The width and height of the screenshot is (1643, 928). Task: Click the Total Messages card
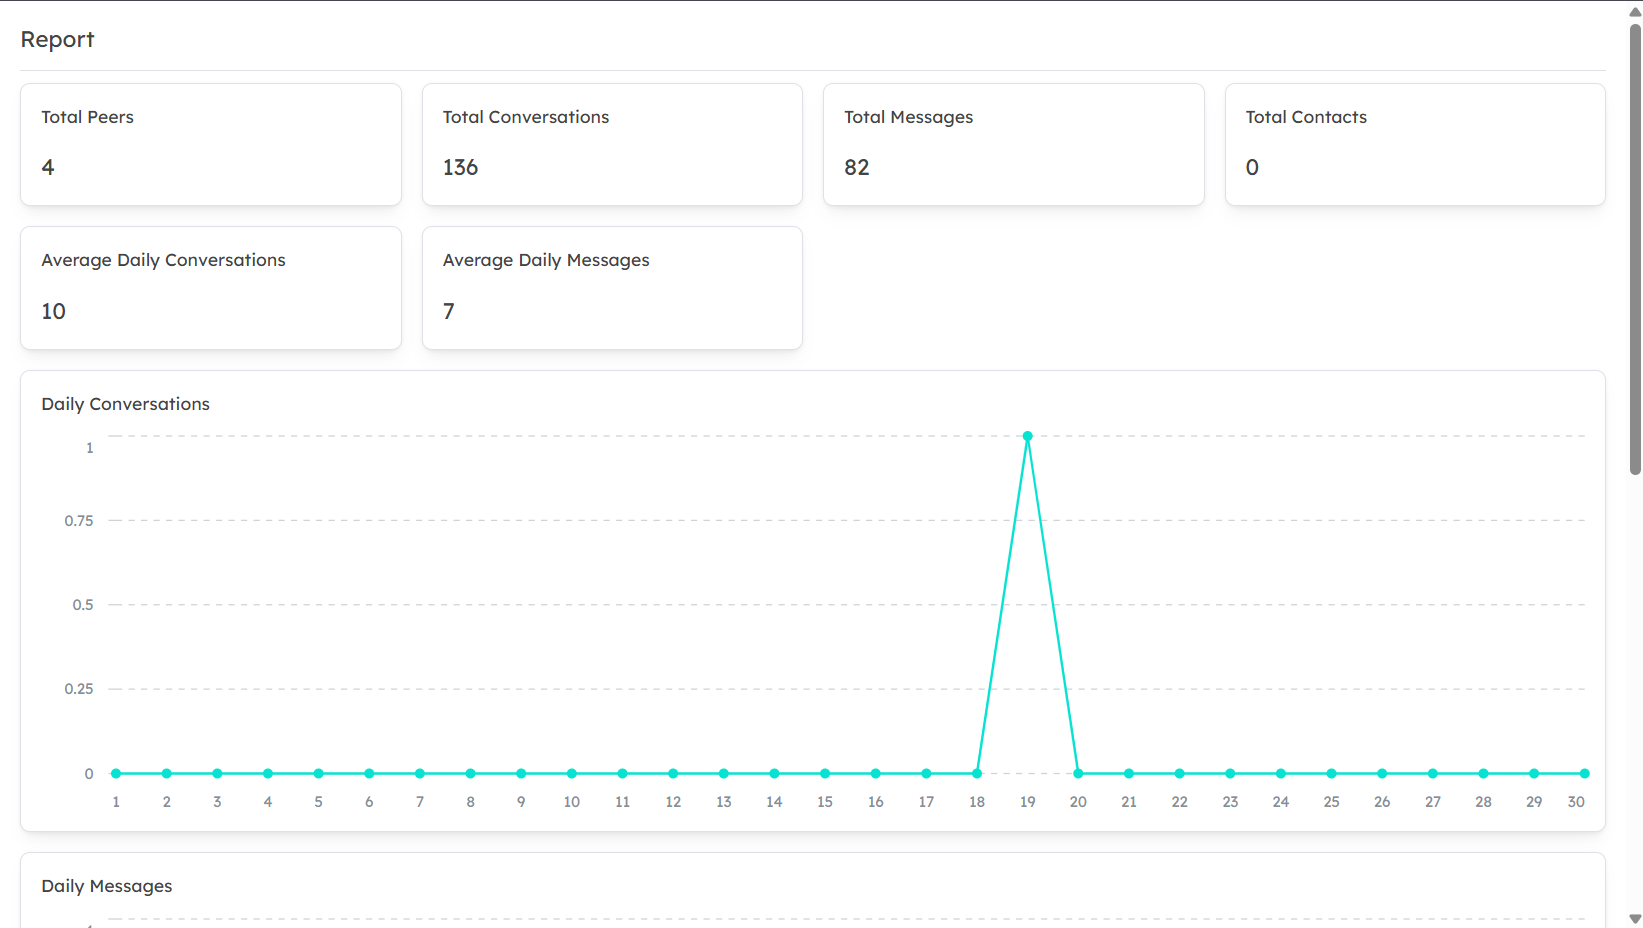[x=1013, y=144]
